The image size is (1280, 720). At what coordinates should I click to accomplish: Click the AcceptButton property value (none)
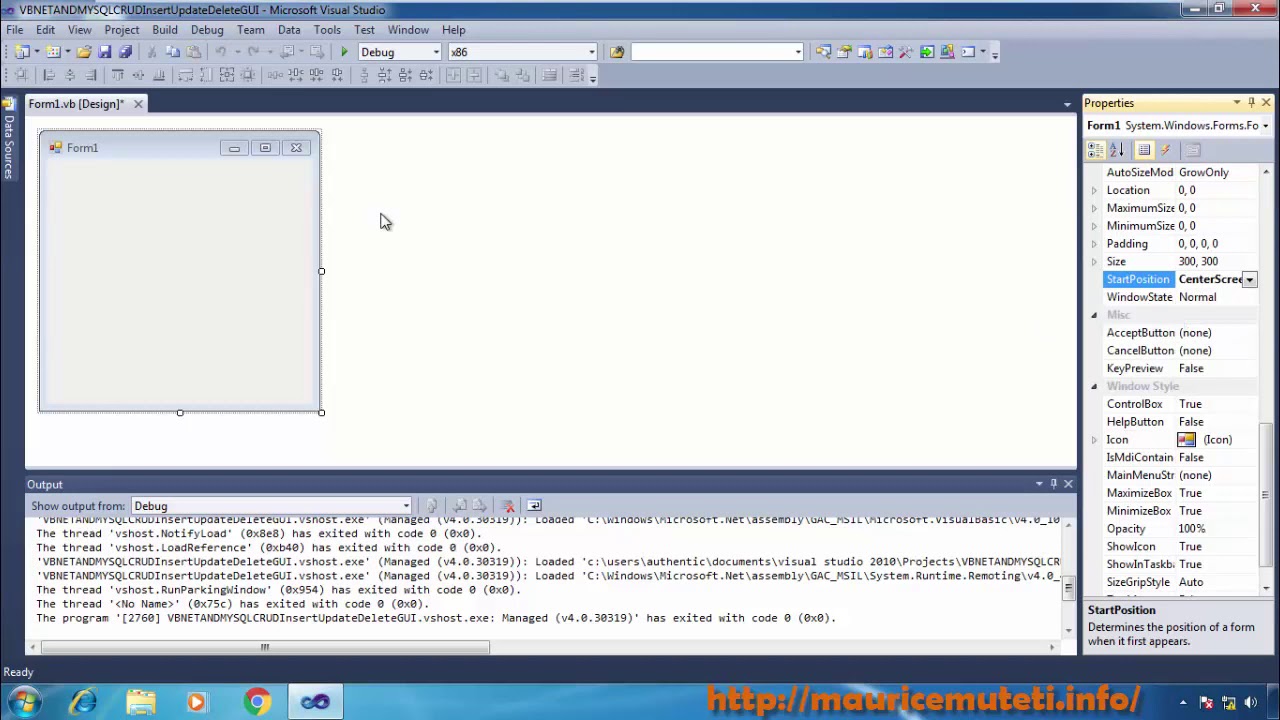(x=1195, y=333)
